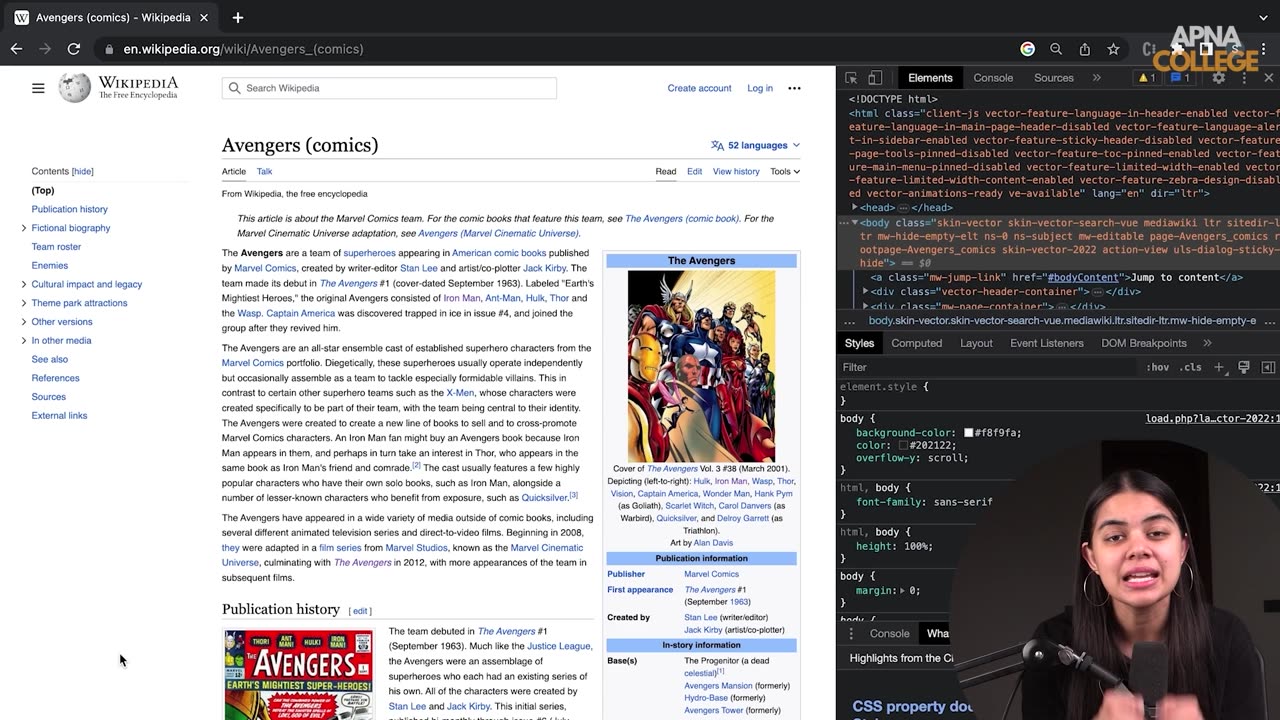Viewport: 1280px width, 720px height.
Task: Share this page from the address bar
Action: click(x=1084, y=49)
